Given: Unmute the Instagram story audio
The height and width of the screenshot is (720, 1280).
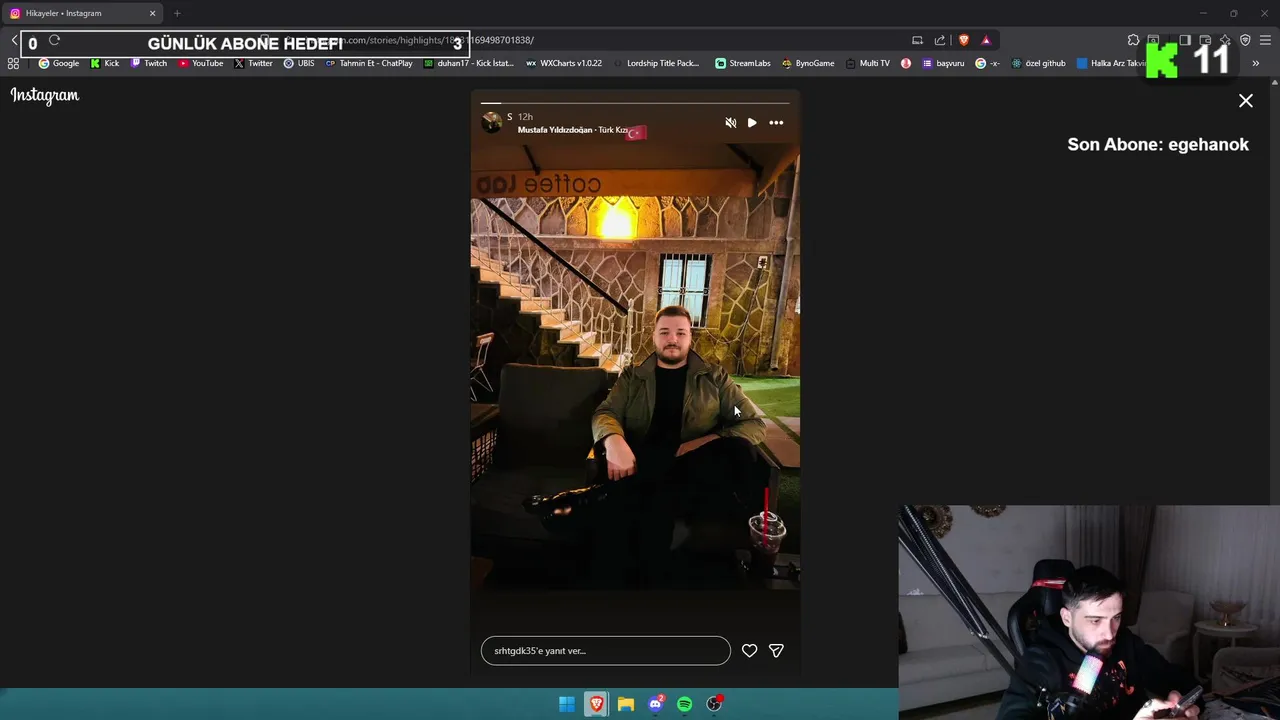Looking at the screenshot, I should click(x=731, y=123).
